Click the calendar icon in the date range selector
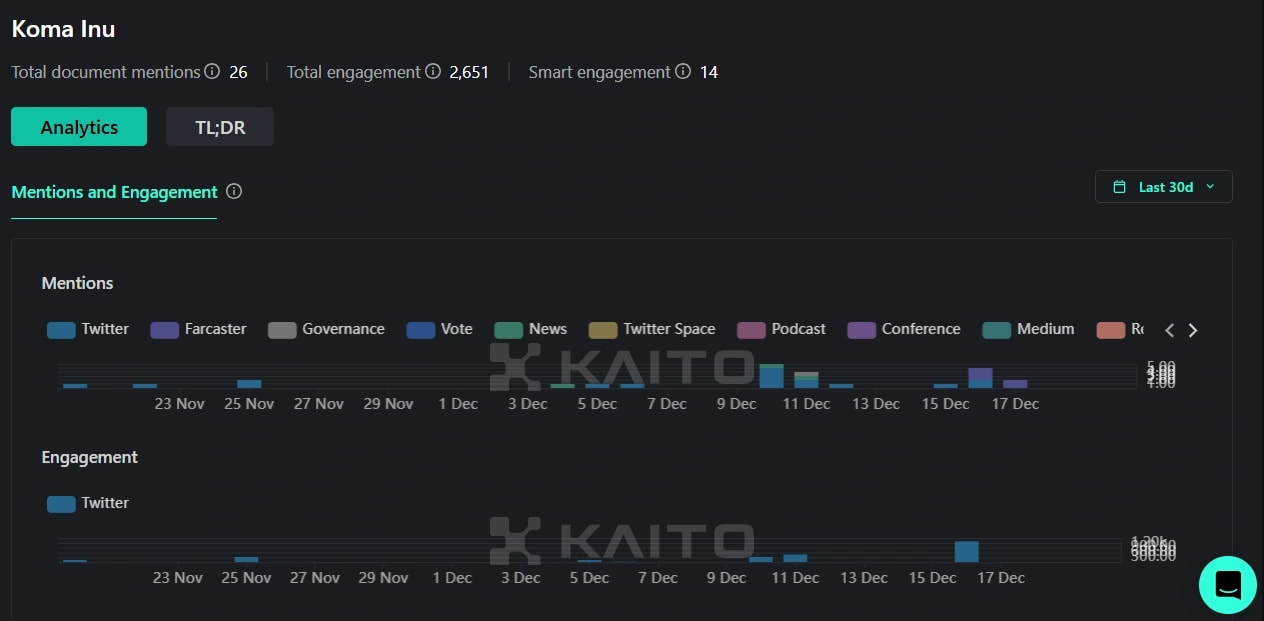Screen dimensions: 1264x621 (x=1119, y=186)
